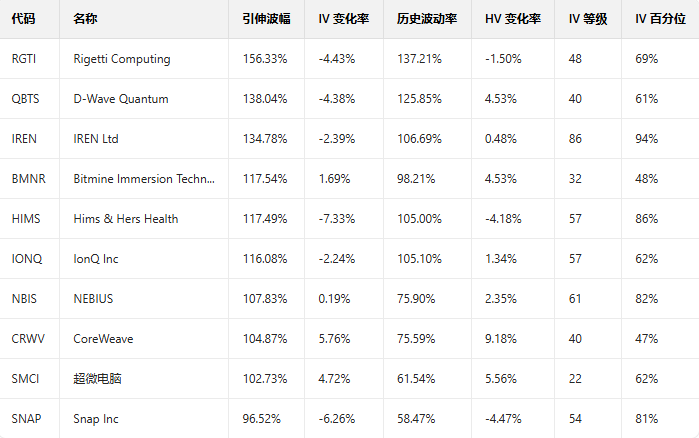Click Bitmine Immersion Techn... name
The image size is (699, 438).
(x=144, y=179)
